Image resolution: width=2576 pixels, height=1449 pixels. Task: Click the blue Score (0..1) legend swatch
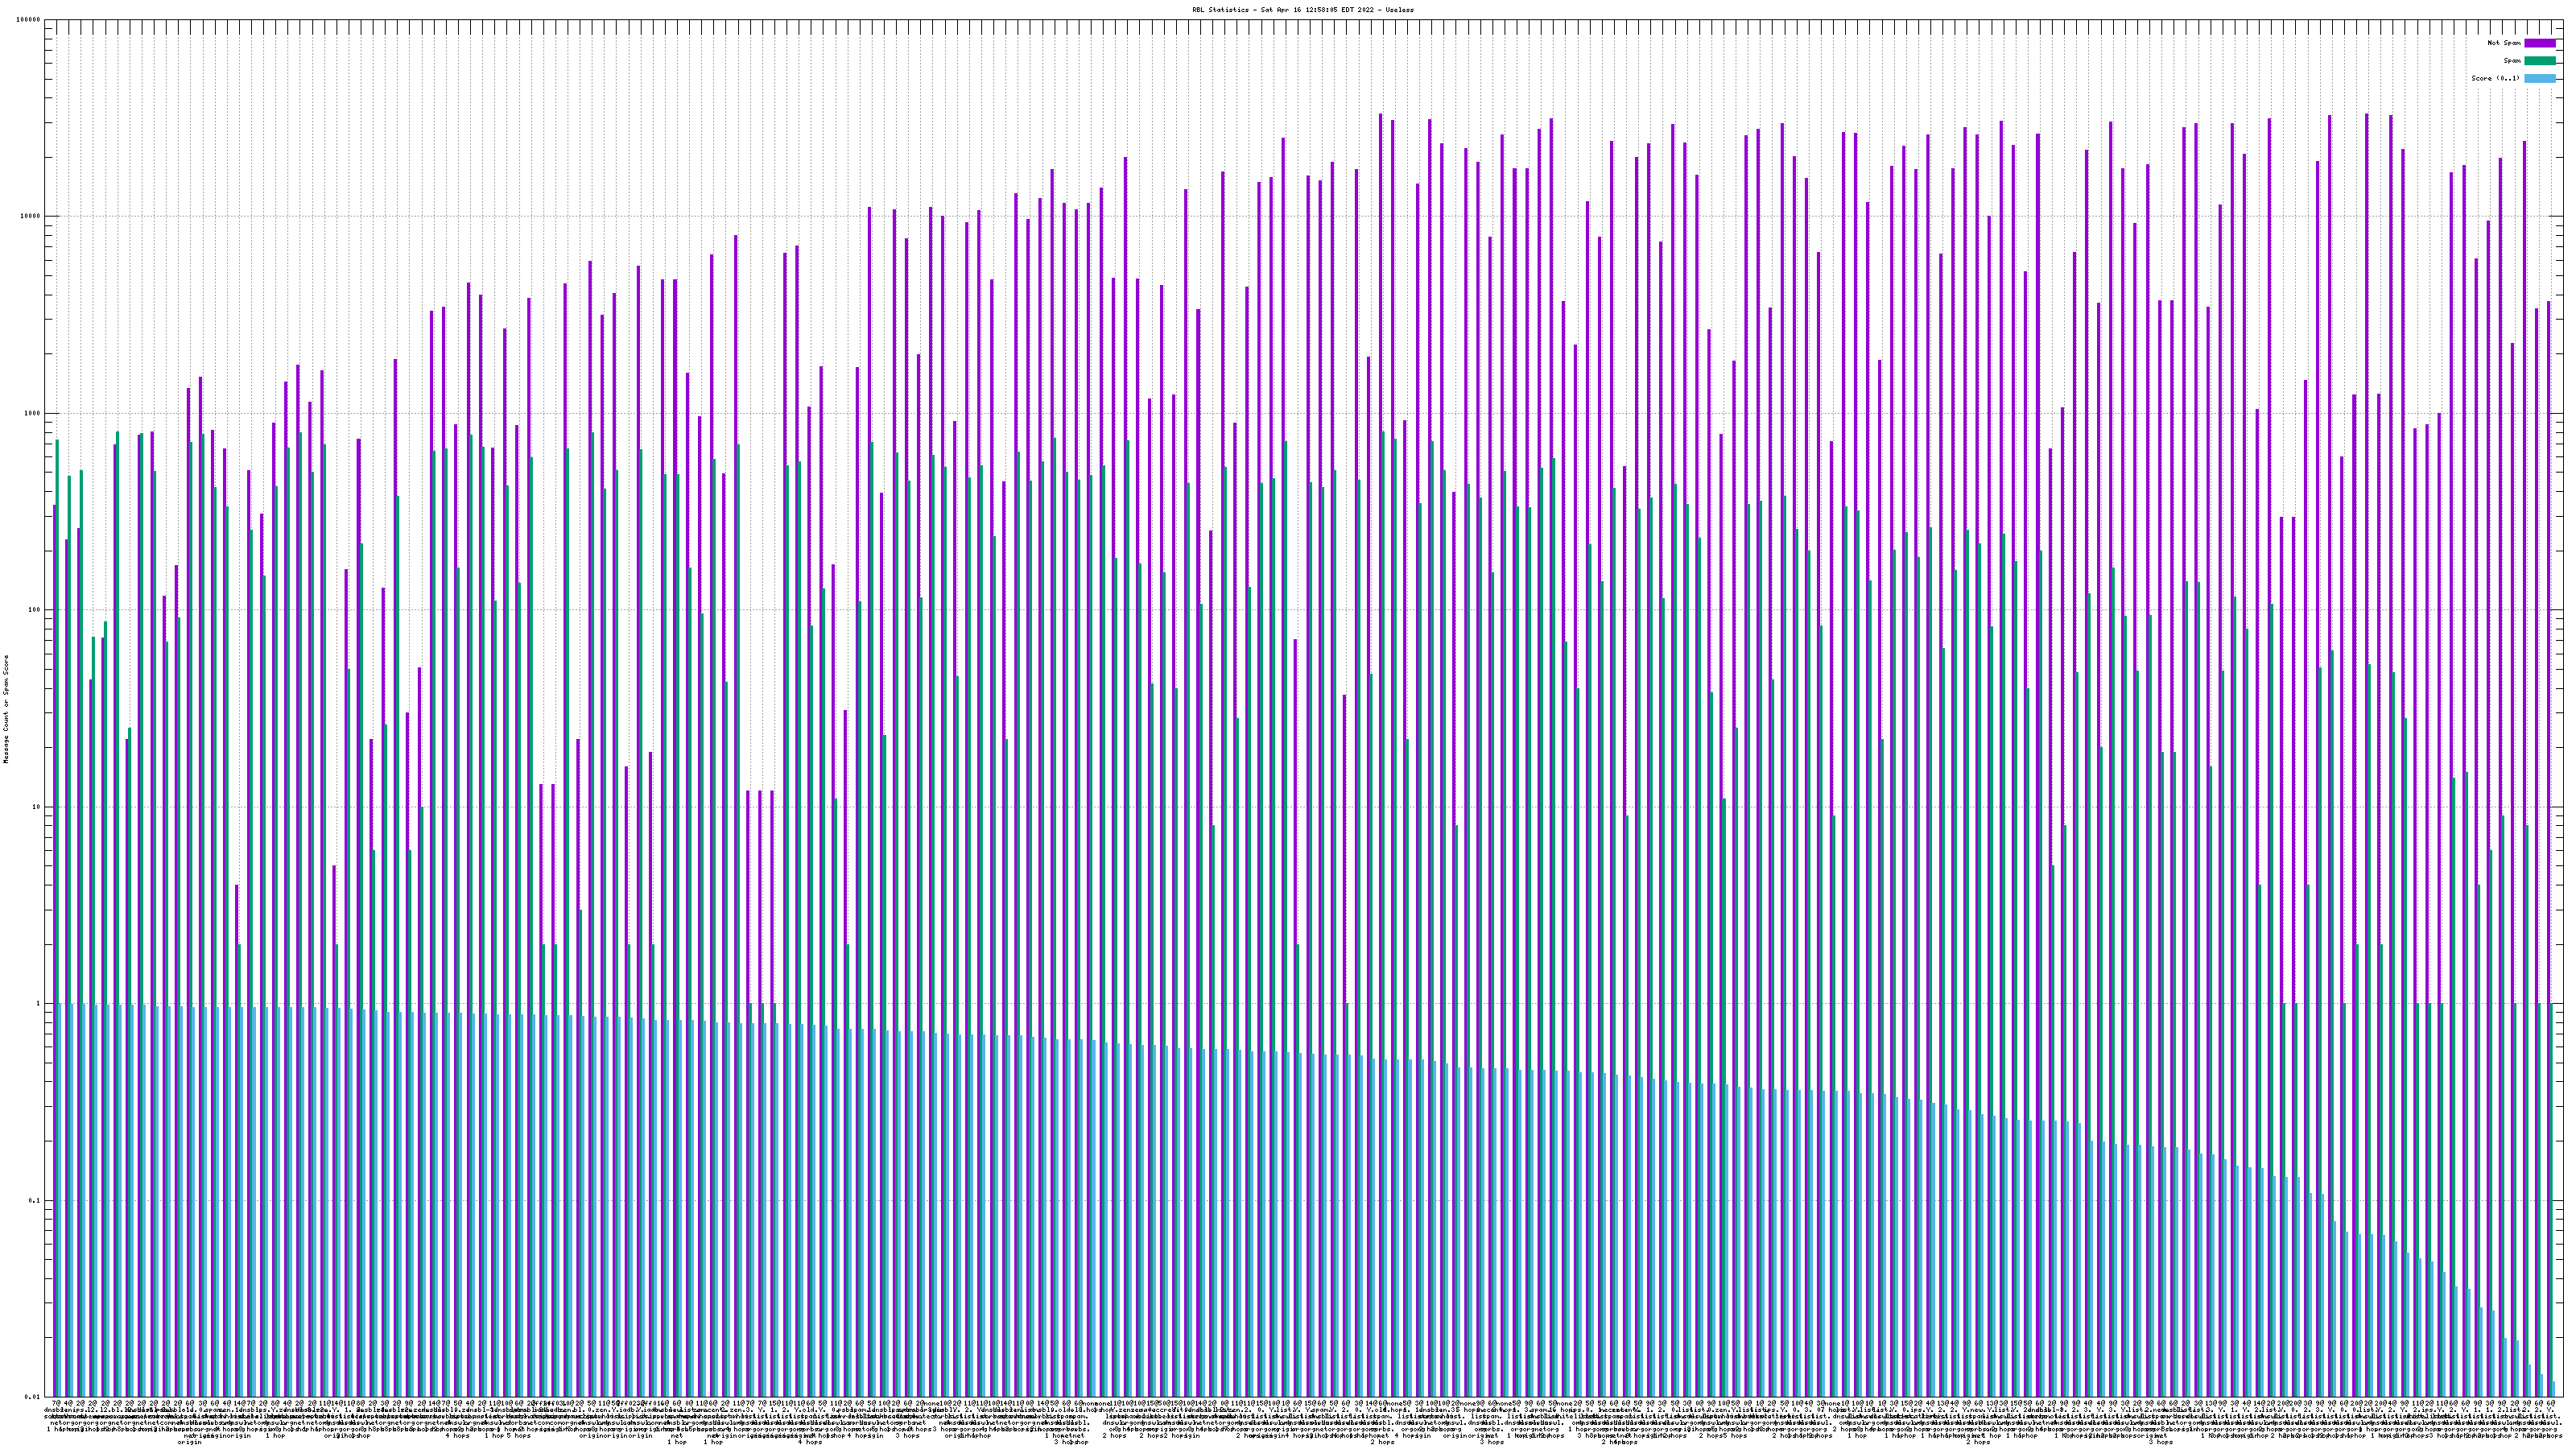click(x=2539, y=78)
